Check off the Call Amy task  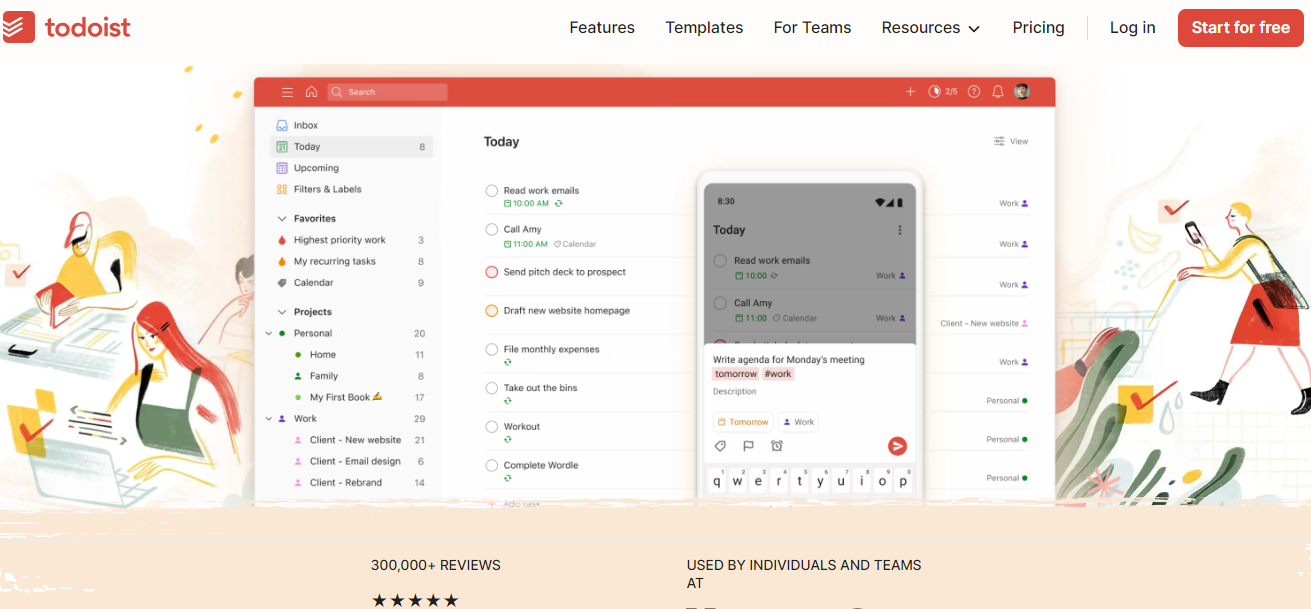pos(491,228)
